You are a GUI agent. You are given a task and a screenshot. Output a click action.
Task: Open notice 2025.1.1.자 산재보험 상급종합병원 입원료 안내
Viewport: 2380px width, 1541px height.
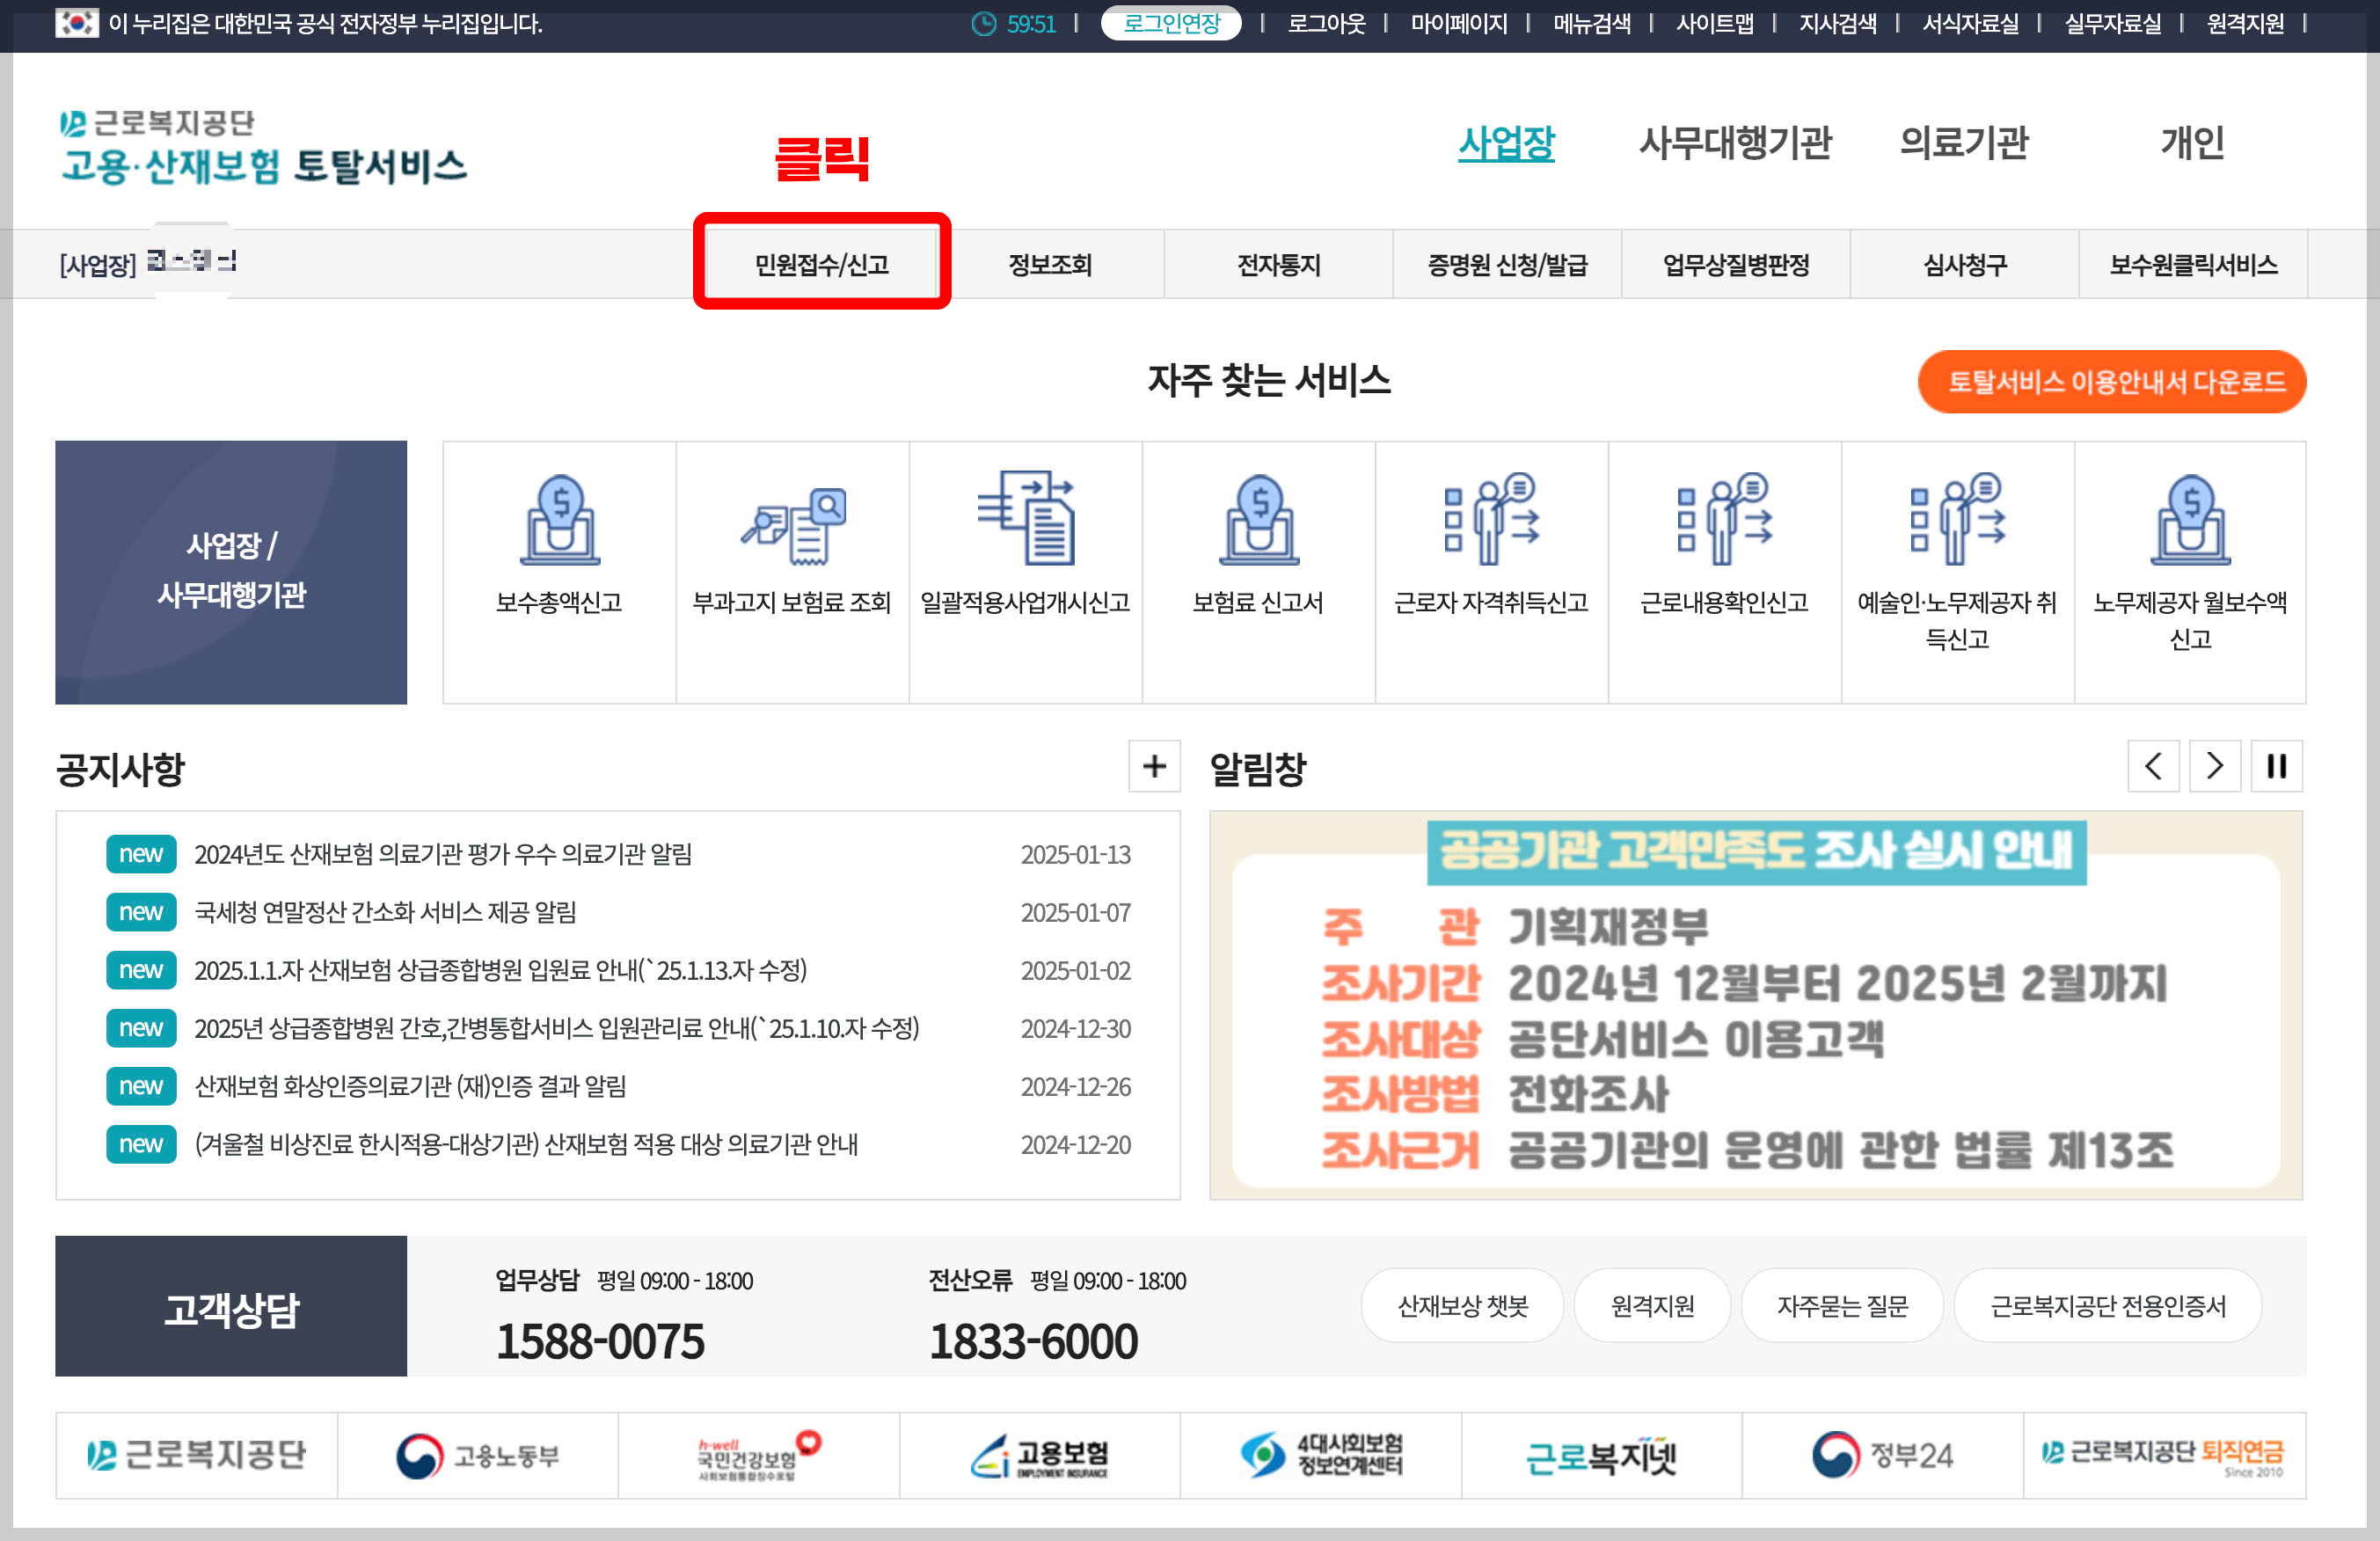point(500,970)
